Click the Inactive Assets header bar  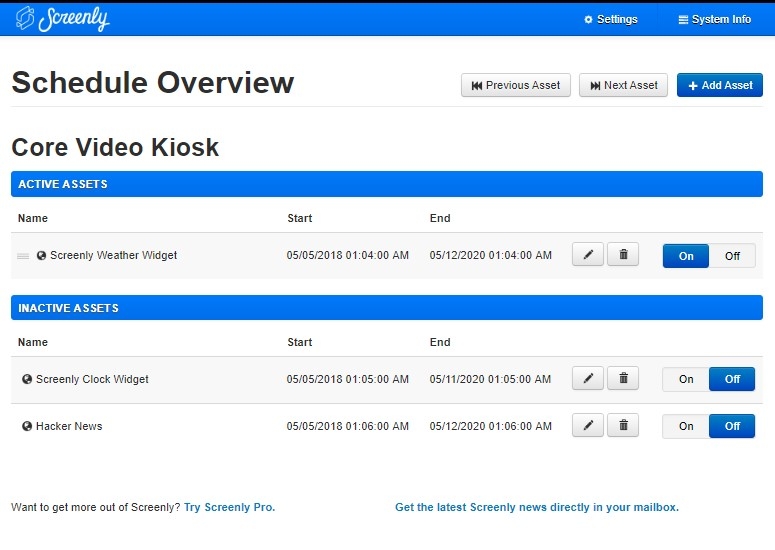(x=387, y=308)
